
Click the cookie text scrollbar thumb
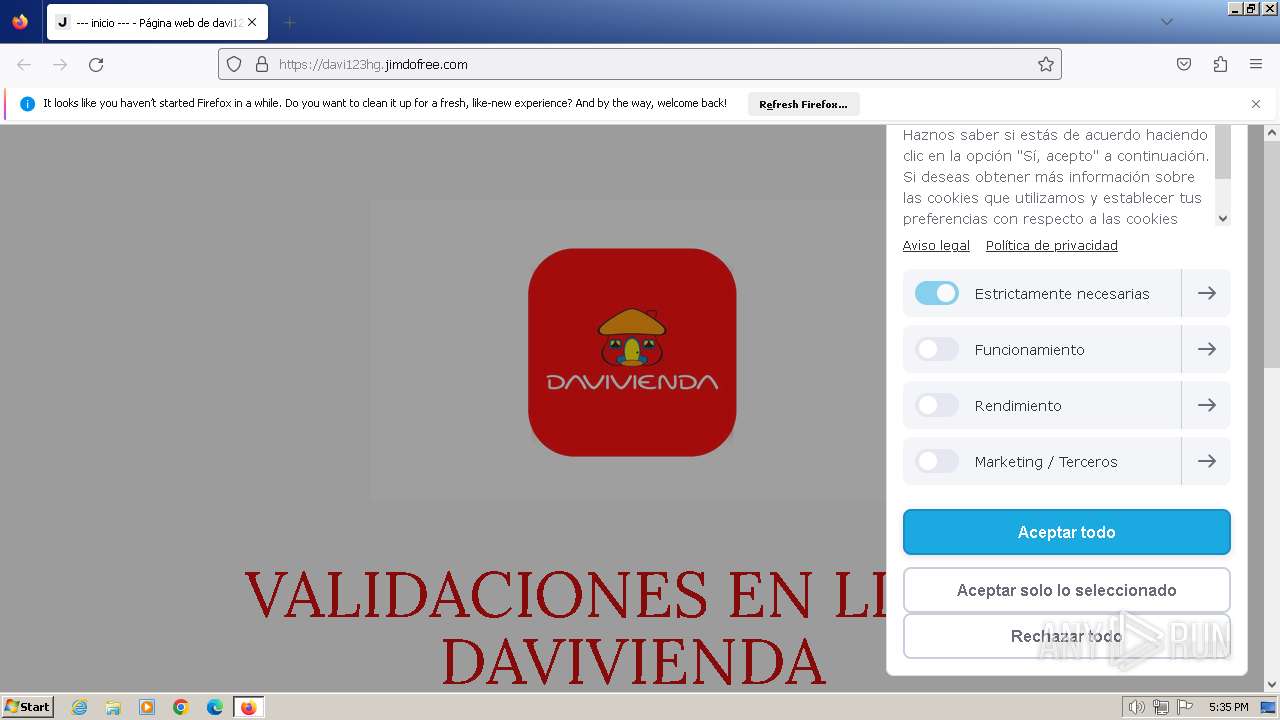pos(1223,152)
